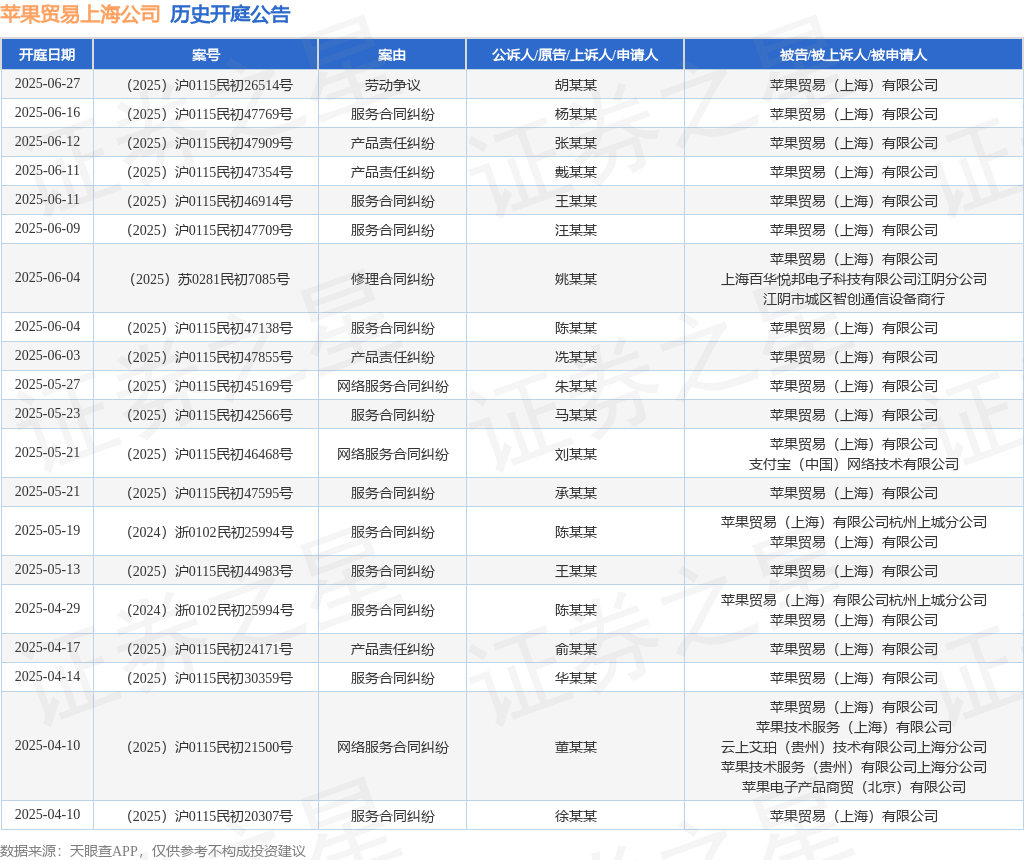Select case number (2025)沪0115民初21500号
Screen dimensions: 1024x860
(210, 747)
